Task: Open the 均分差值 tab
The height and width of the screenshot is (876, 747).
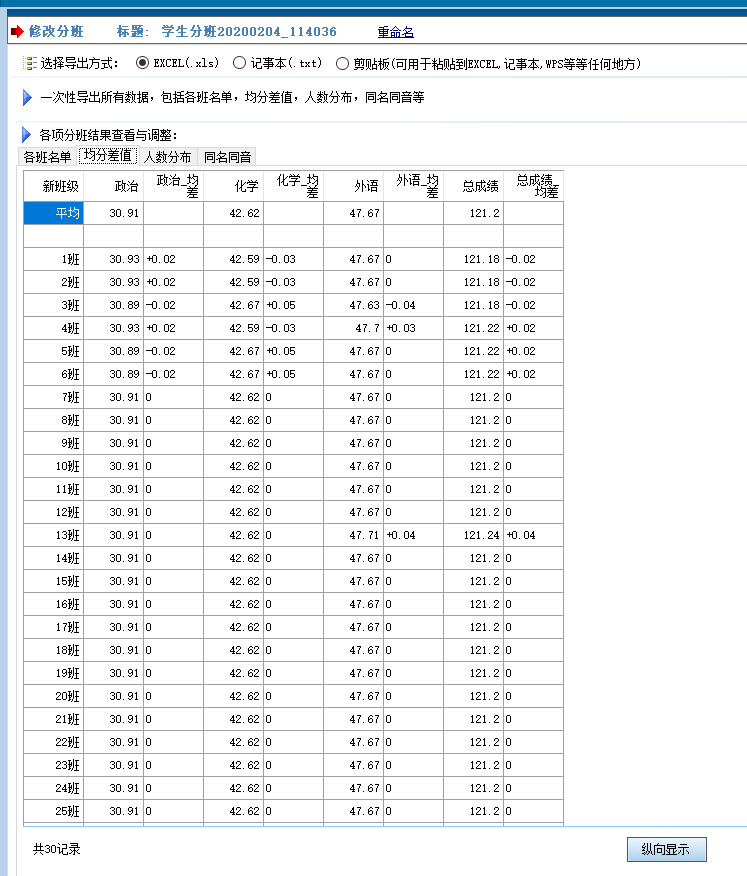Action: pos(108,156)
